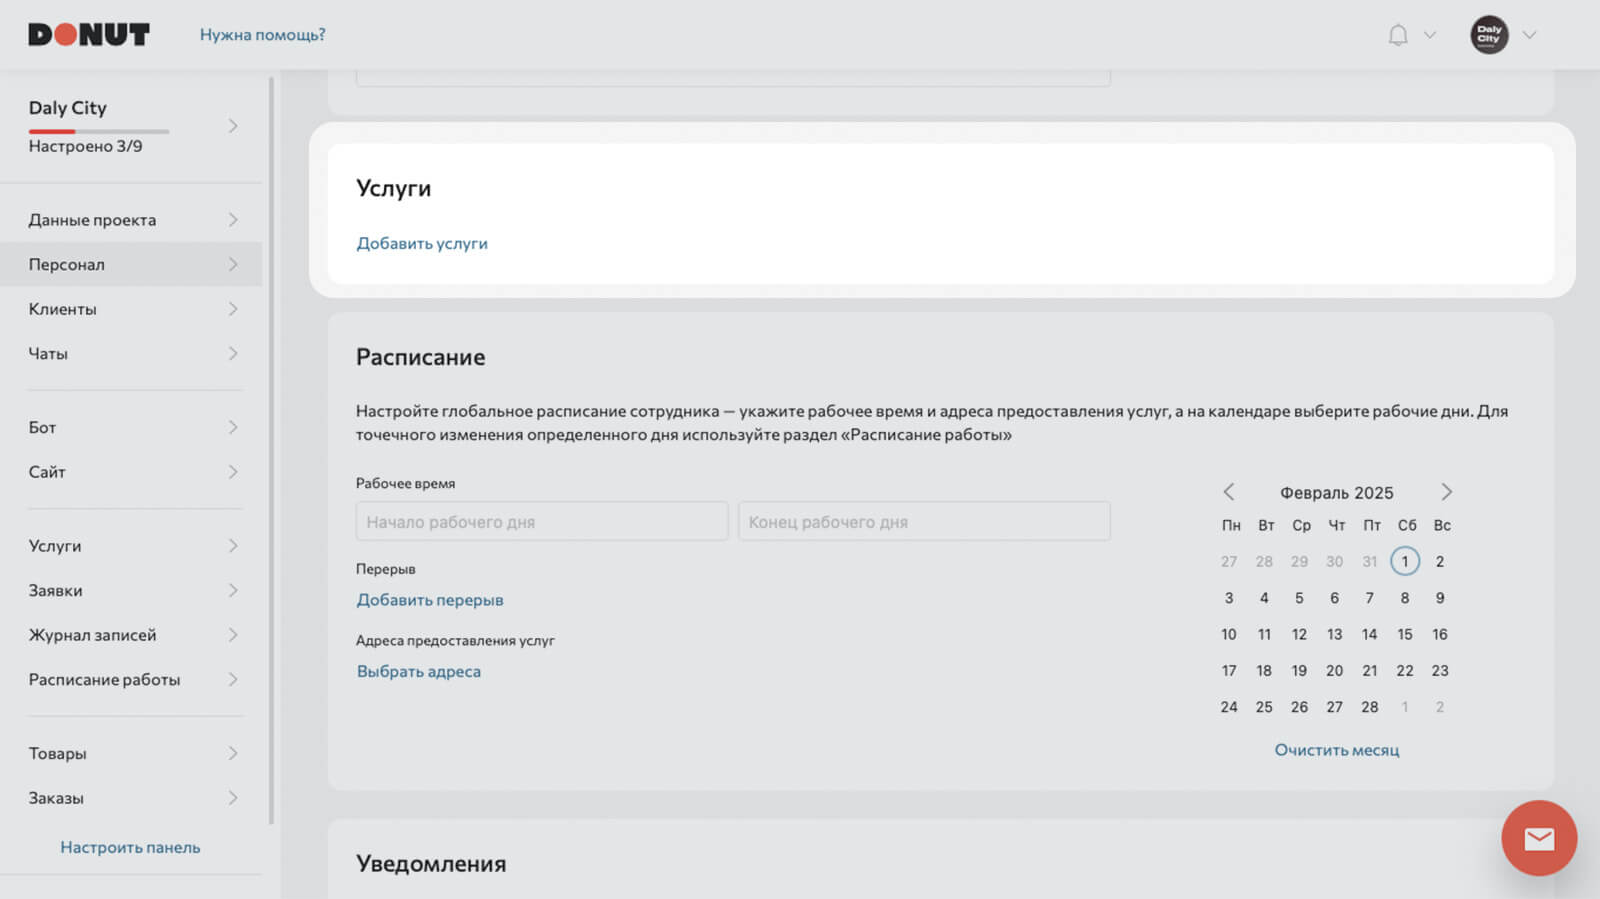Toggle February 14 as a working day

coord(1369,634)
